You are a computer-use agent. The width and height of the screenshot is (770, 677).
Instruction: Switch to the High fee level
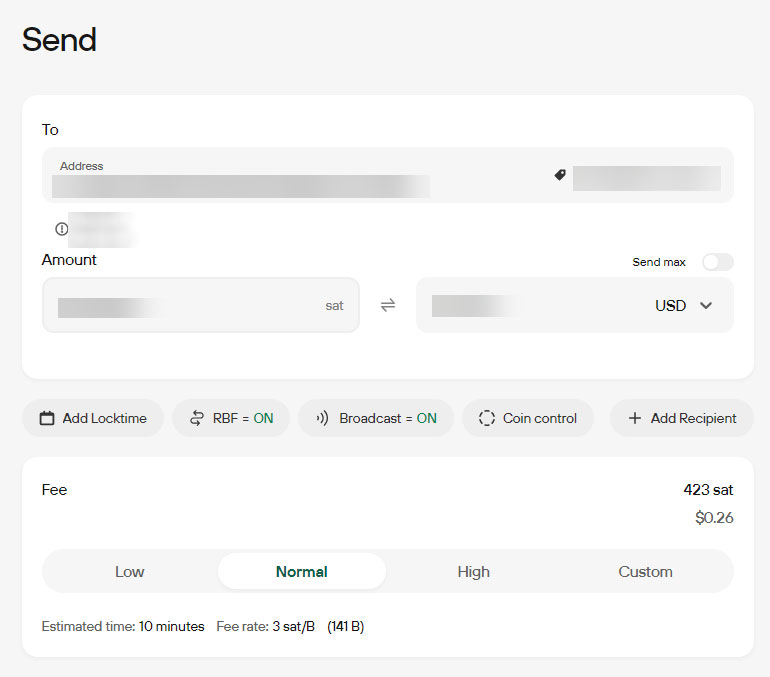(x=473, y=572)
